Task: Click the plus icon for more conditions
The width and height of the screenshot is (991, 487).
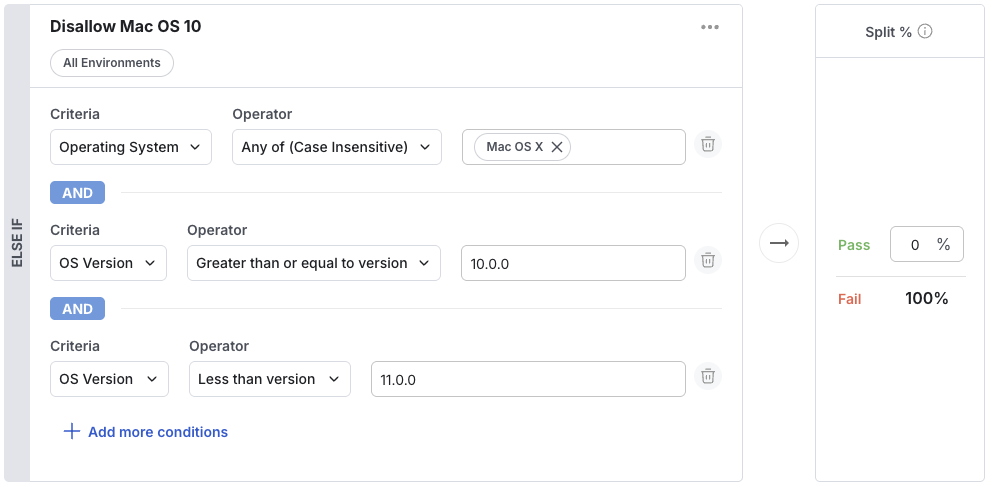Action: point(71,432)
